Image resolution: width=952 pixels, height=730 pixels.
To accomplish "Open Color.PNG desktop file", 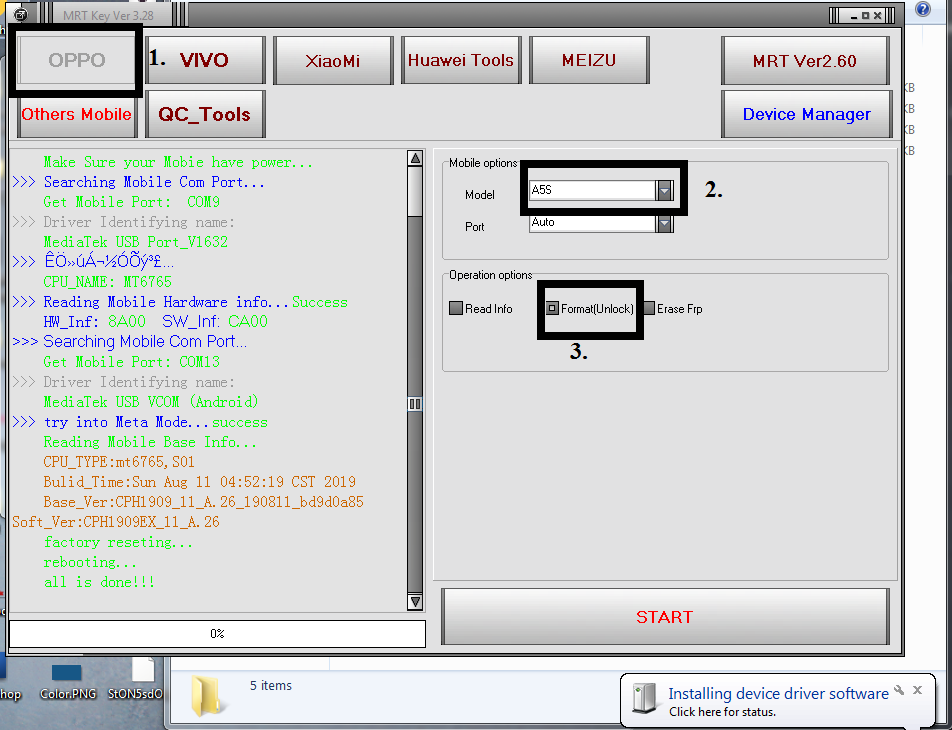I will point(67,680).
